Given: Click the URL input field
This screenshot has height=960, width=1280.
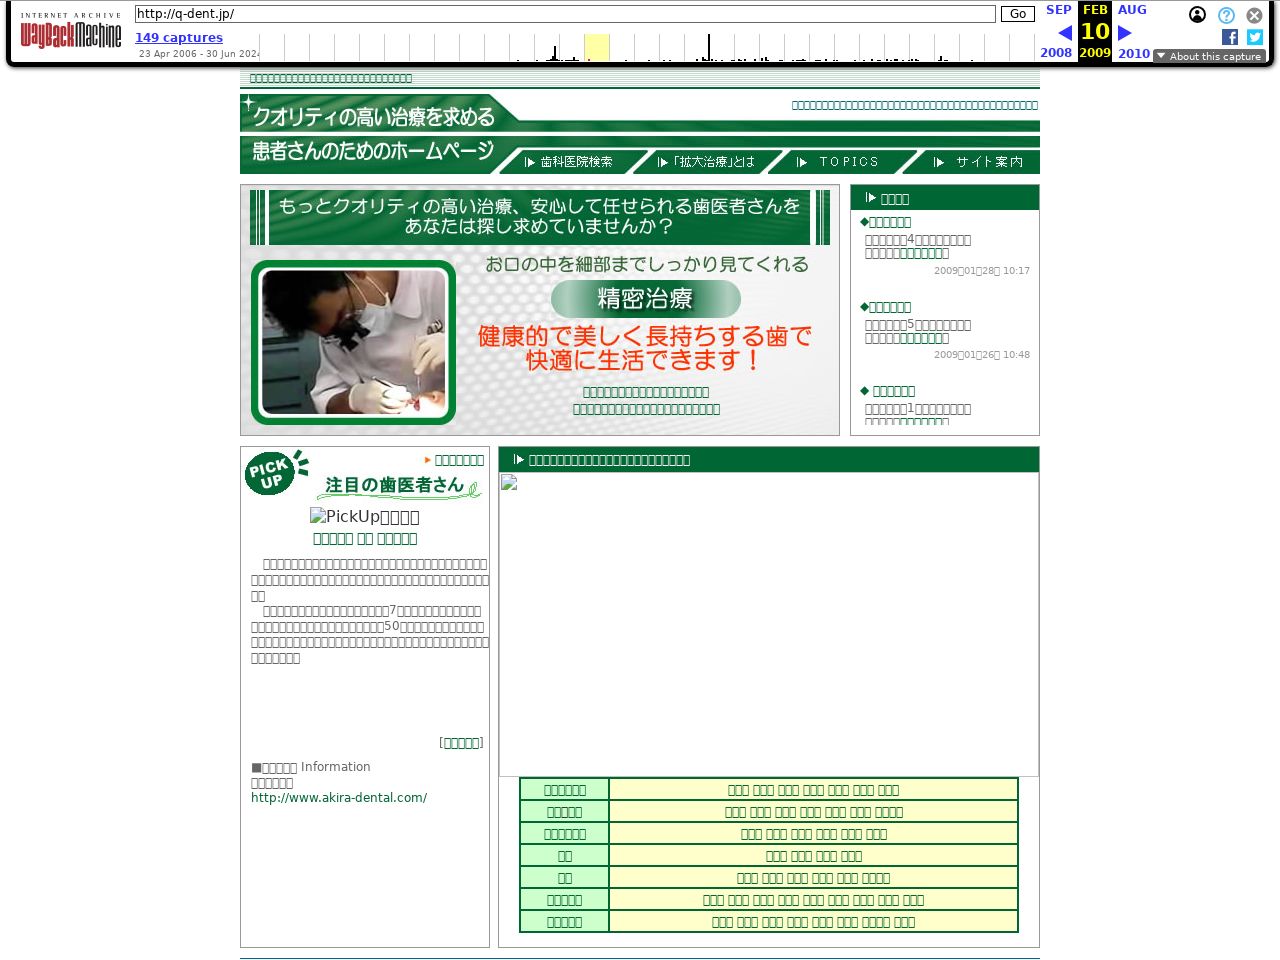Looking at the screenshot, I should pos(565,14).
